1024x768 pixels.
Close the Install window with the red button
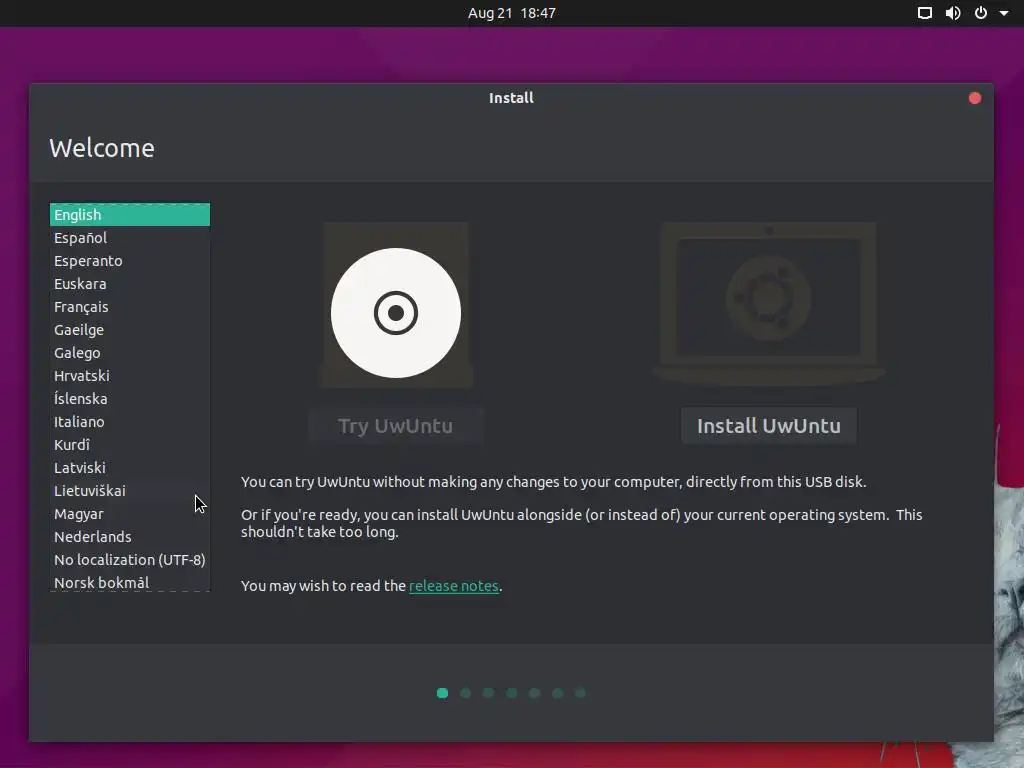pyautogui.click(x=974, y=98)
